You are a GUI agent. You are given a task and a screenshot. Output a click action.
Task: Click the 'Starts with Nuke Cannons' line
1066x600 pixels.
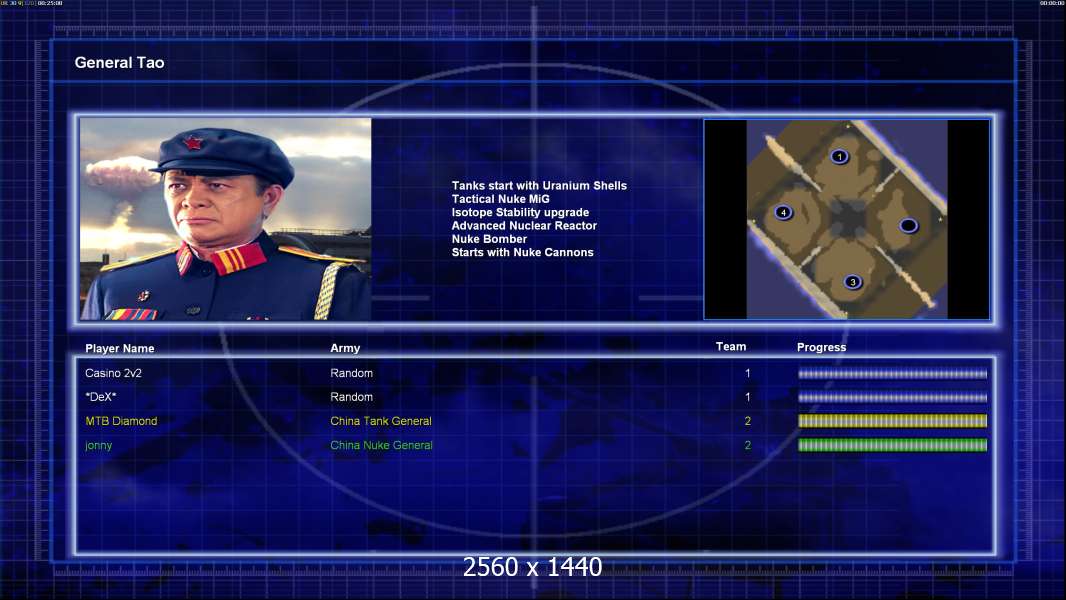point(522,252)
